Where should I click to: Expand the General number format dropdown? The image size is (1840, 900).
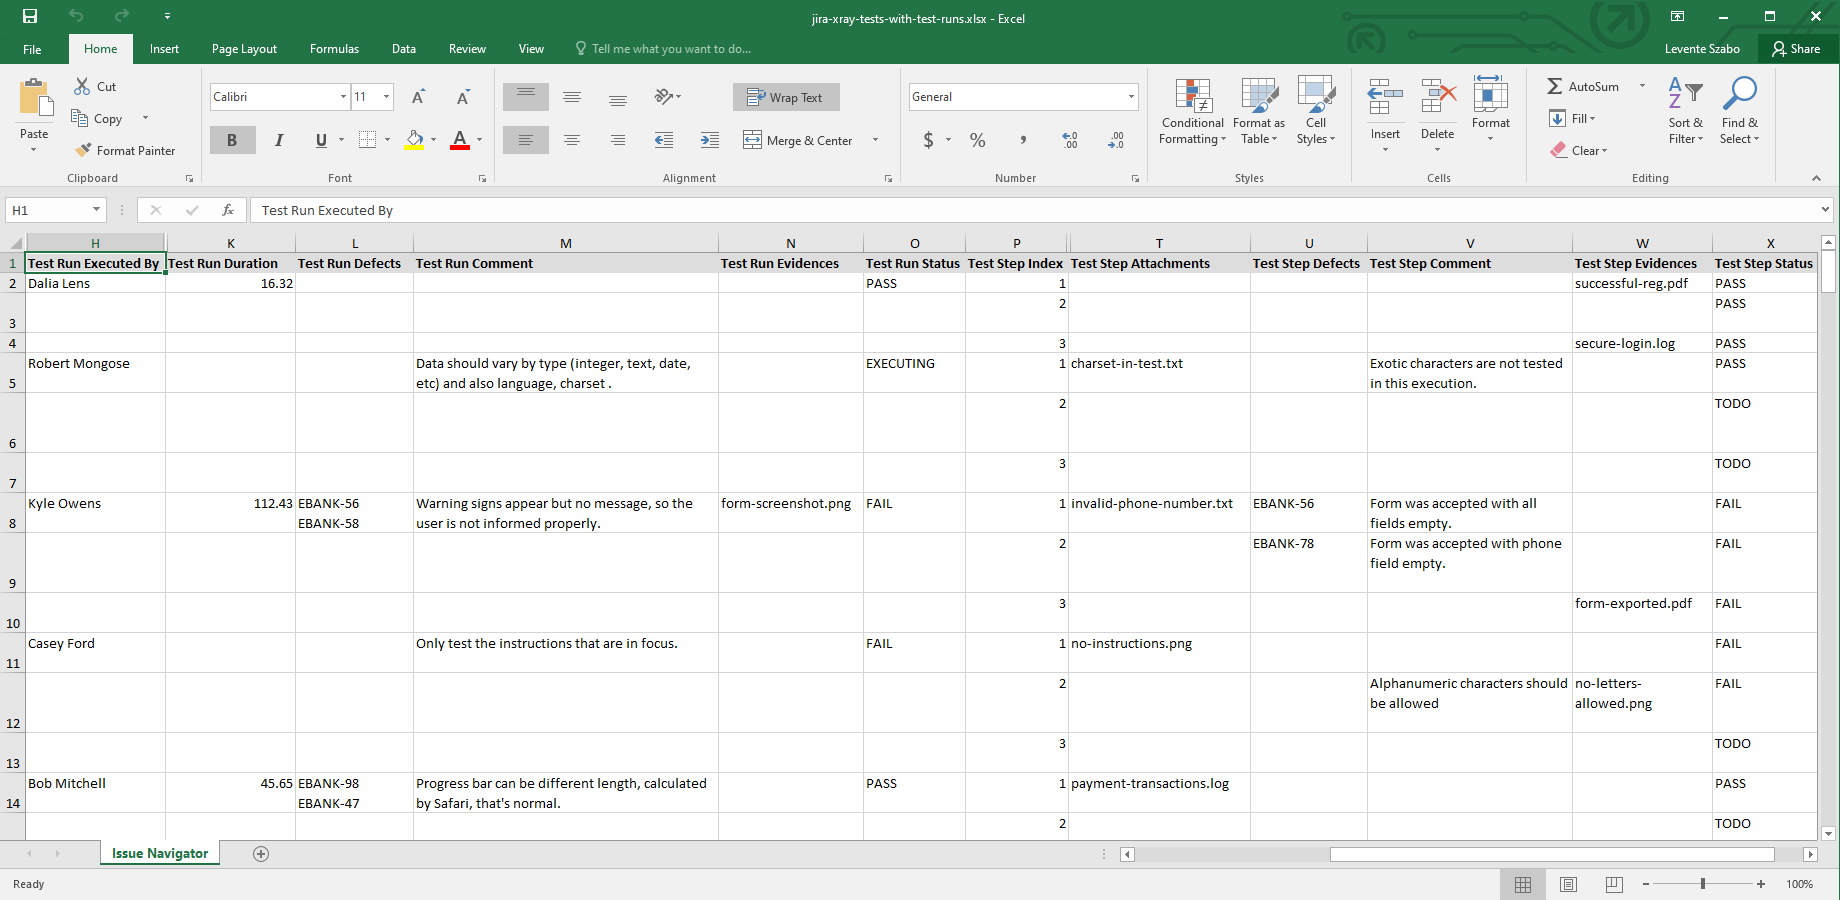(1131, 97)
